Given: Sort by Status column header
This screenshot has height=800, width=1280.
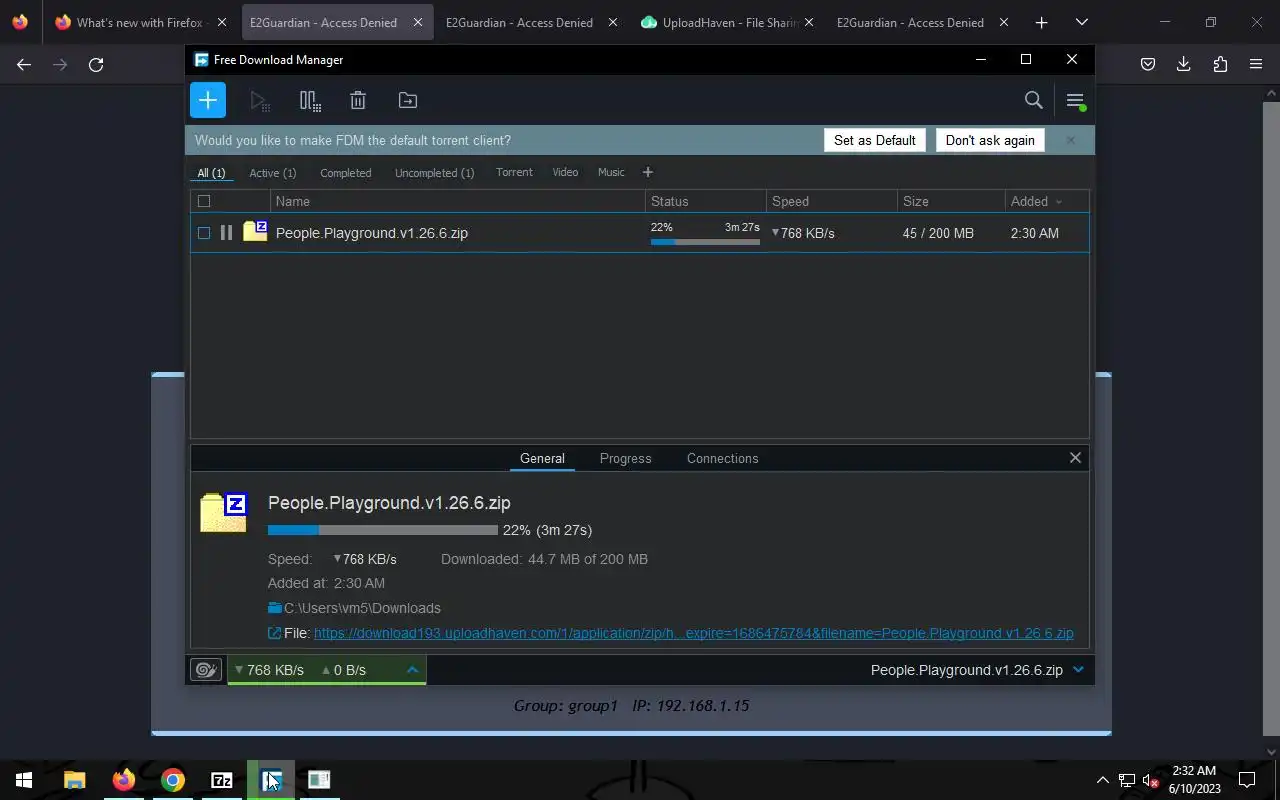Looking at the screenshot, I should [705, 201].
